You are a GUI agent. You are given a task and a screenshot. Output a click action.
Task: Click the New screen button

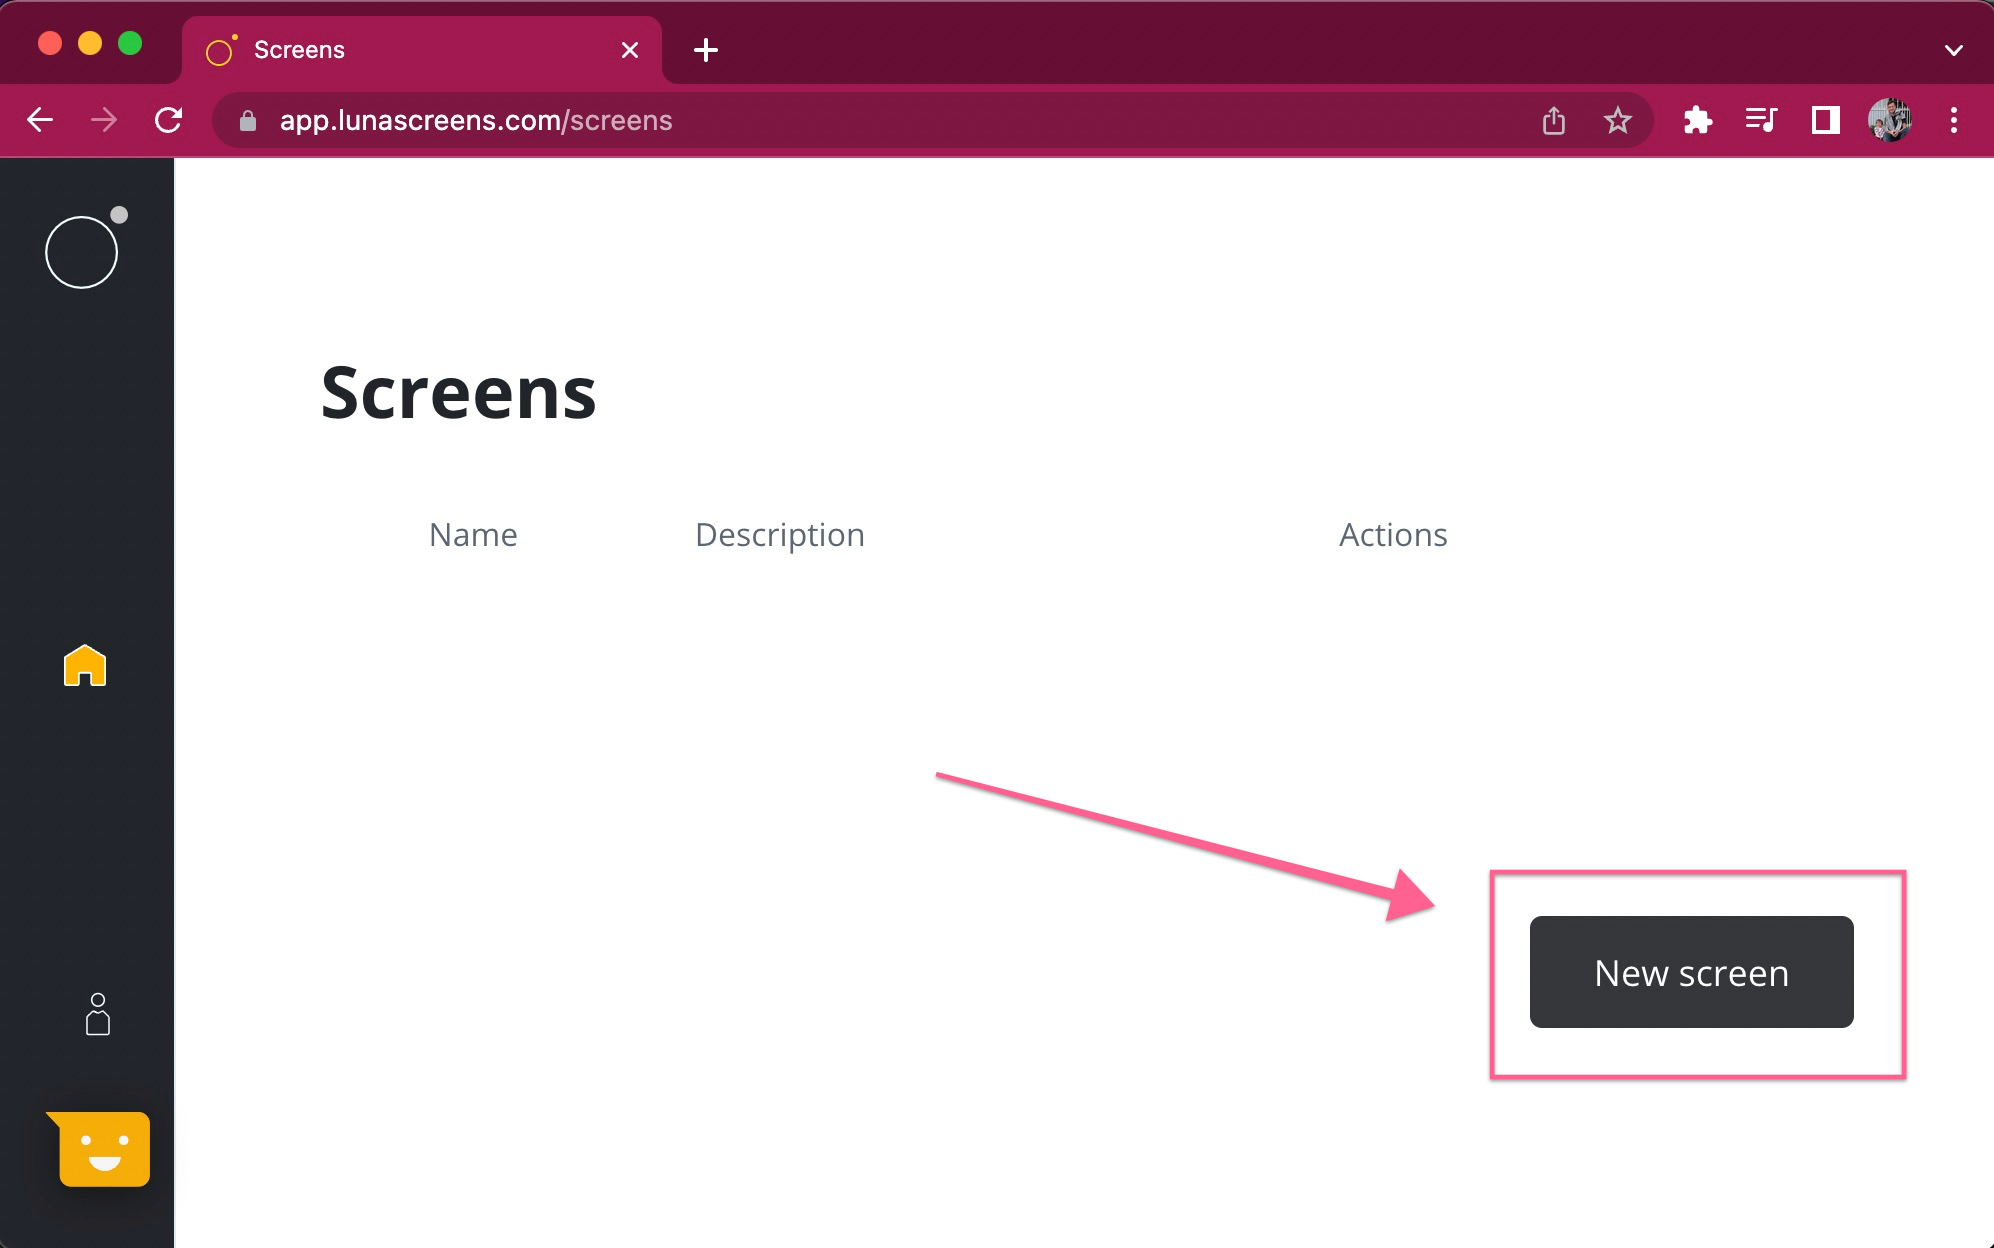[x=1691, y=972]
